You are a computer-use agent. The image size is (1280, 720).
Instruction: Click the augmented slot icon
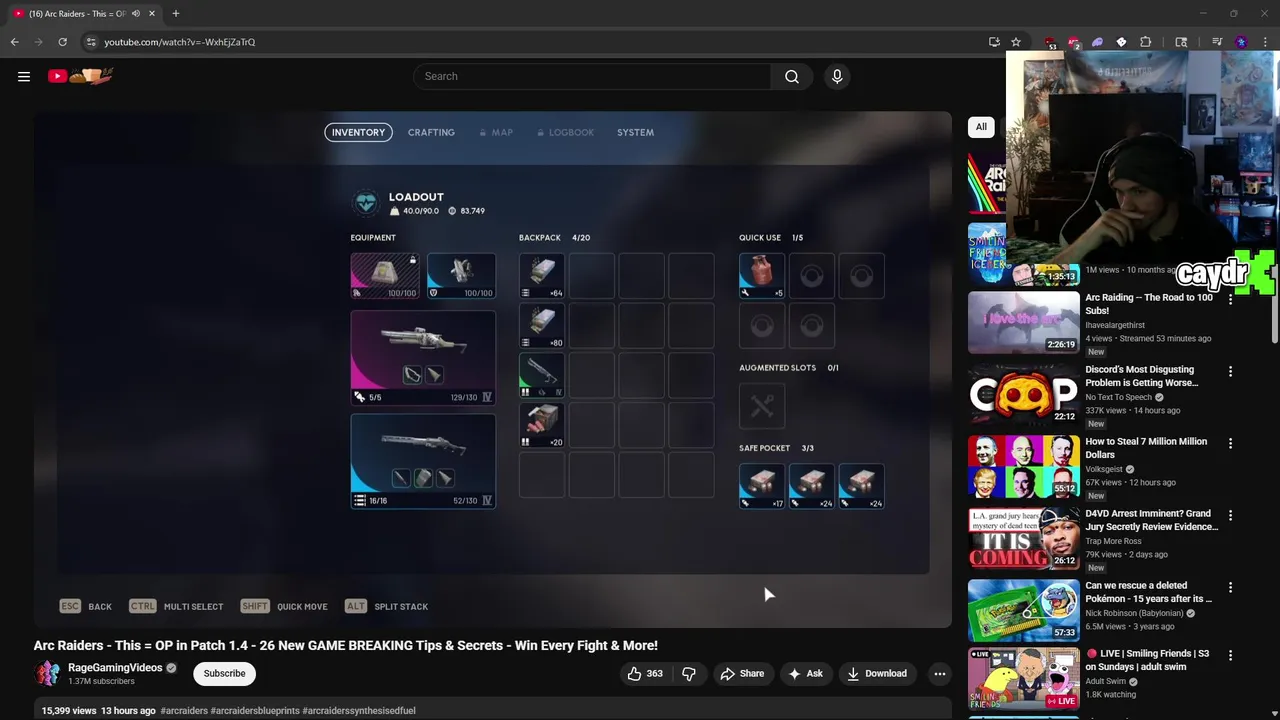(x=762, y=406)
